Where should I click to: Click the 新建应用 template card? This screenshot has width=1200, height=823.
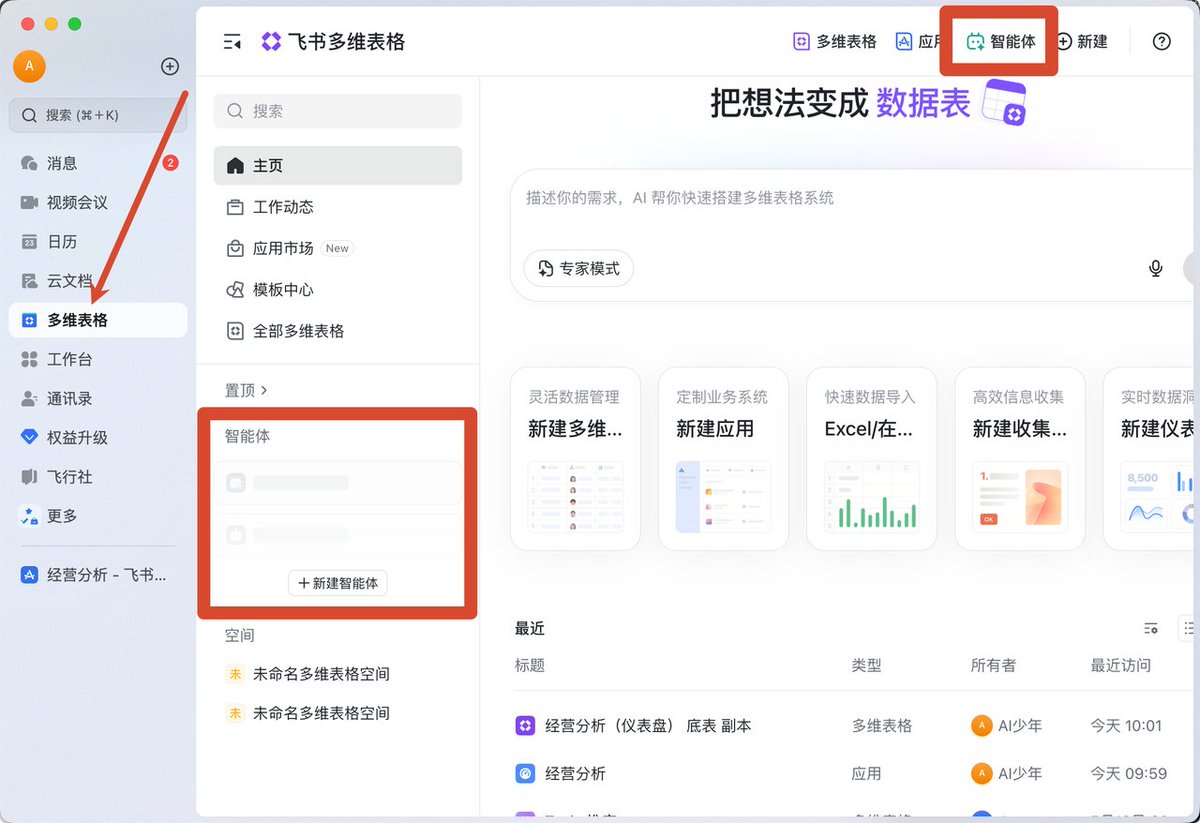click(723, 459)
